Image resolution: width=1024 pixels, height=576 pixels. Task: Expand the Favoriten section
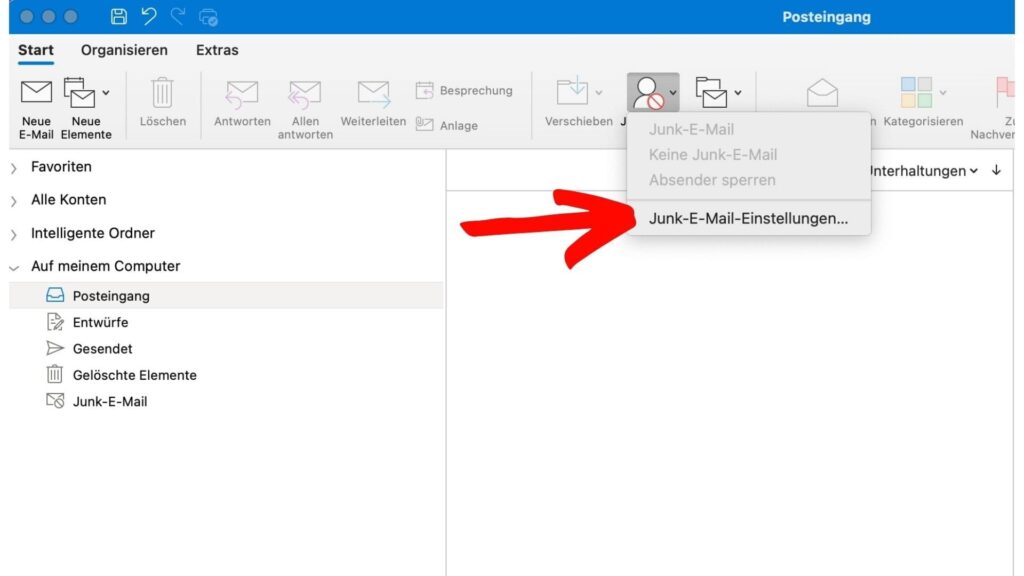pos(14,168)
